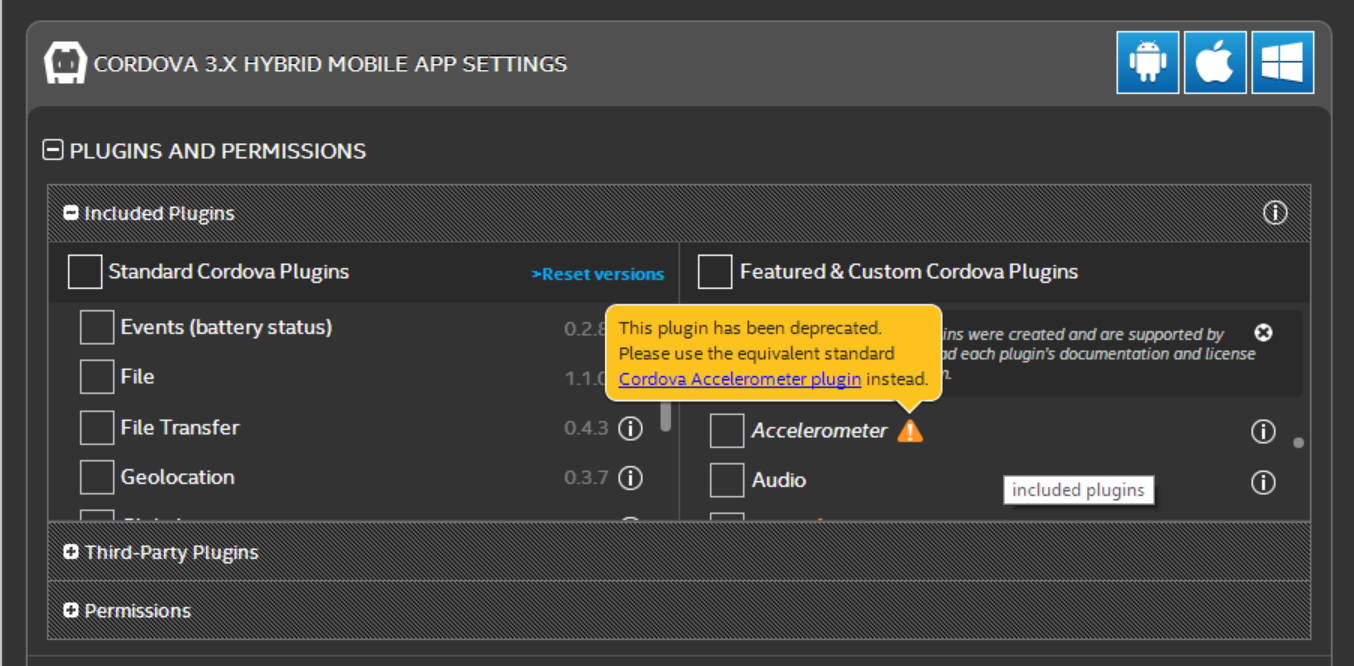The height and width of the screenshot is (666, 1354).
Task: Expand the Third-Party Plugins section
Action: coord(71,552)
